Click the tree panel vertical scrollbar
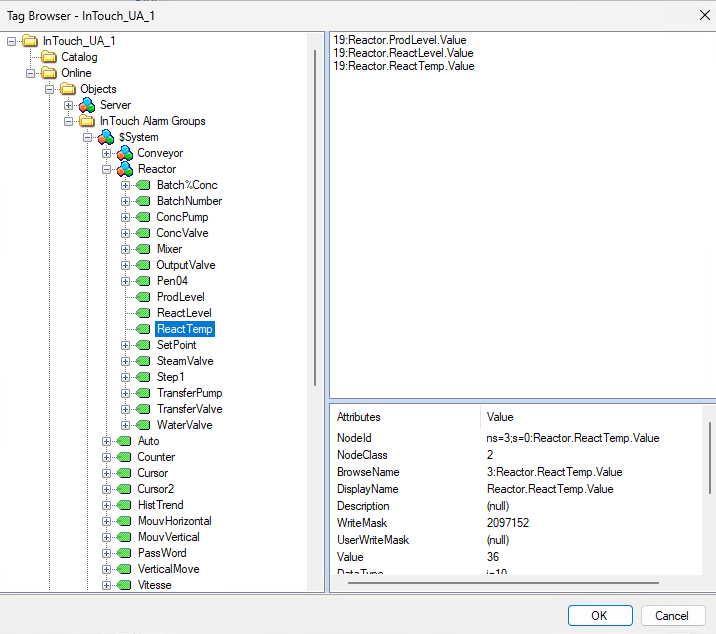 315,218
